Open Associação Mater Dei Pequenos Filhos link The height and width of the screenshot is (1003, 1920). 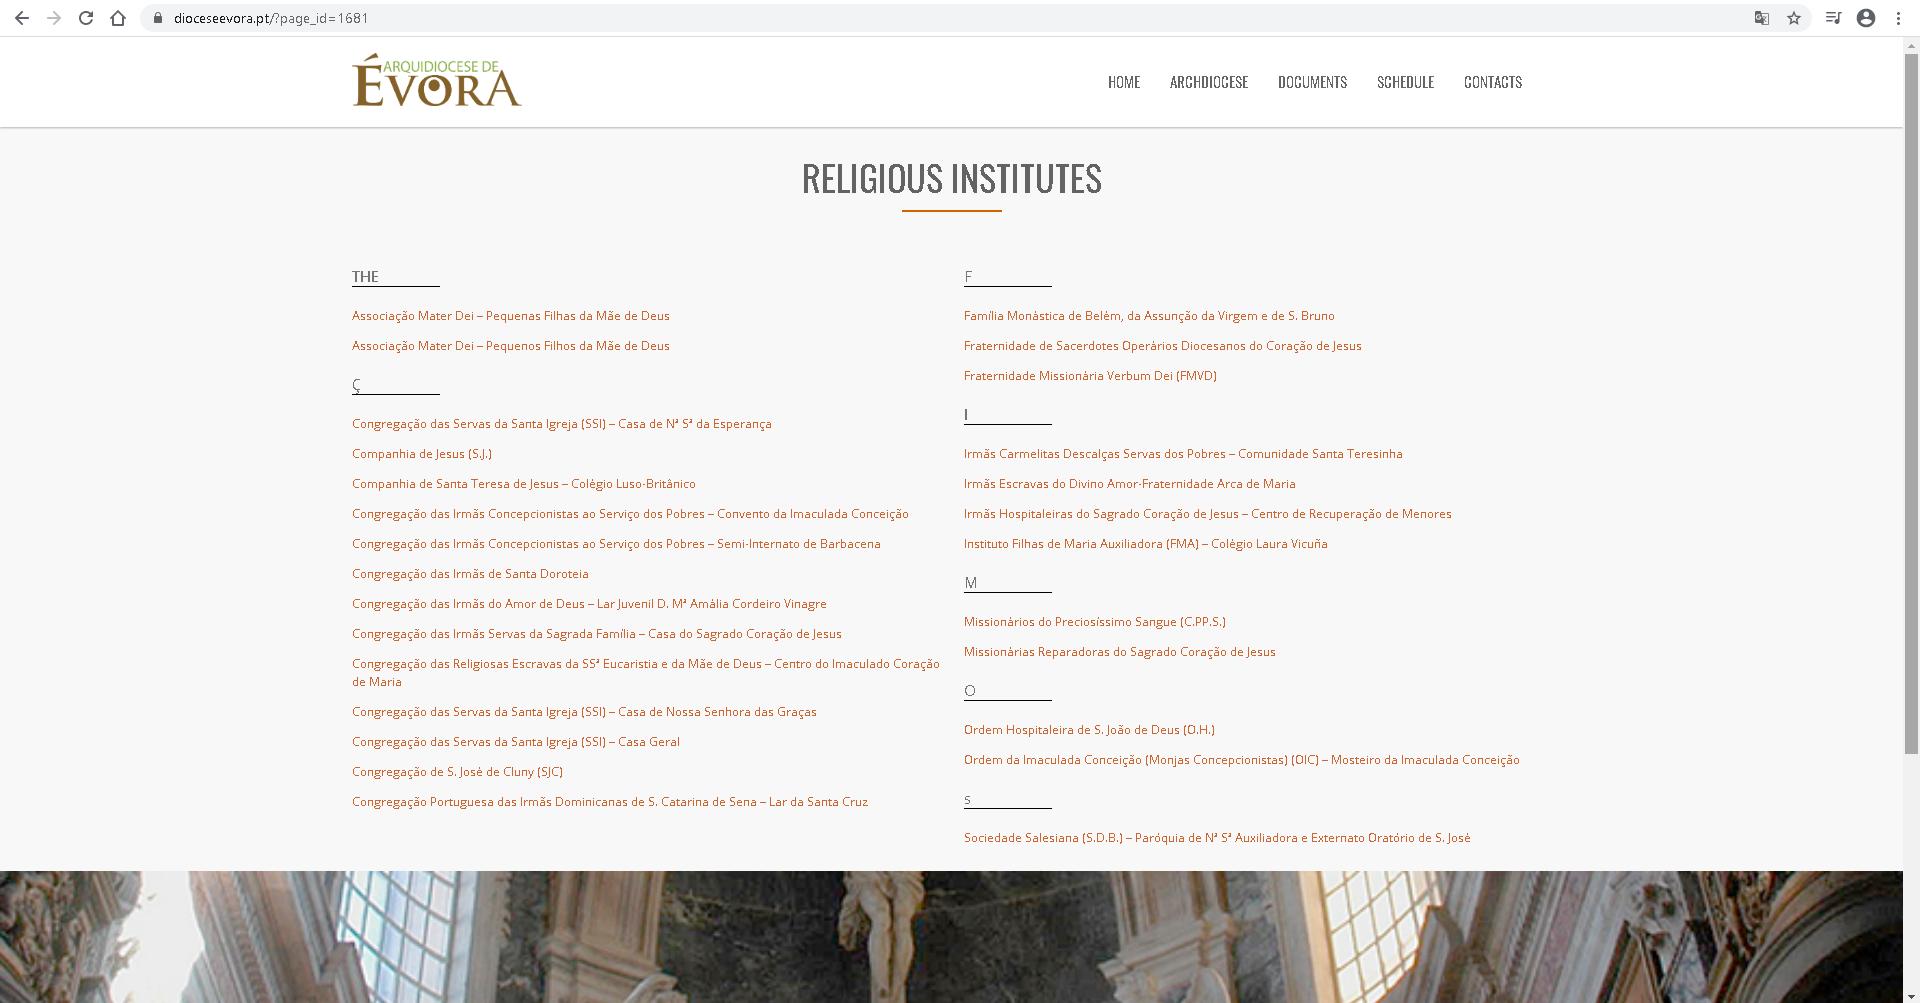tap(511, 346)
